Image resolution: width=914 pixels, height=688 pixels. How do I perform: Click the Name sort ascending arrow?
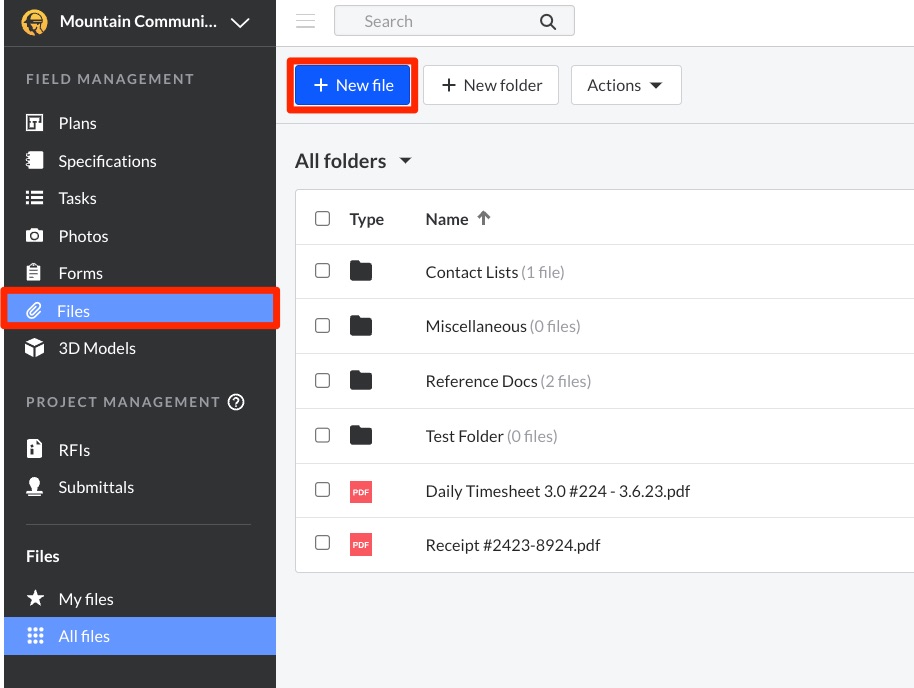(x=484, y=218)
